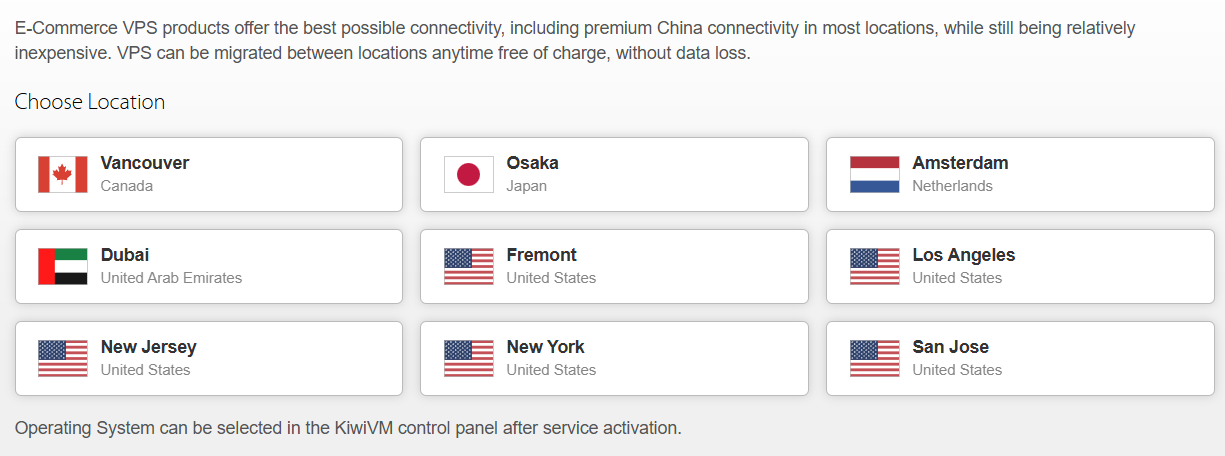Click the Canada flag icon

pyautogui.click(x=62, y=174)
